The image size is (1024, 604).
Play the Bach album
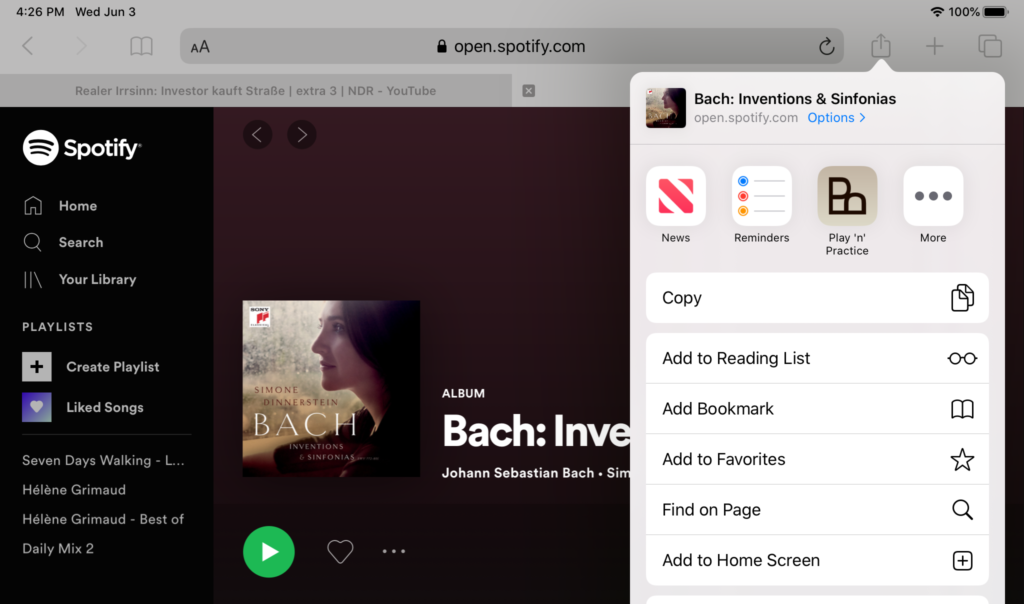pyautogui.click(x=269, y=552)
